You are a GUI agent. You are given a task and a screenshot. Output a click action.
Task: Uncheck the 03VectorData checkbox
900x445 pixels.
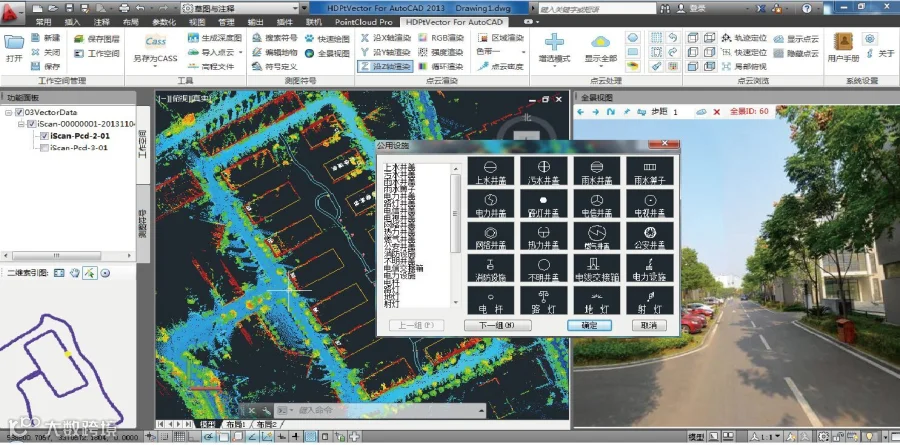click(x=19, y=113)
